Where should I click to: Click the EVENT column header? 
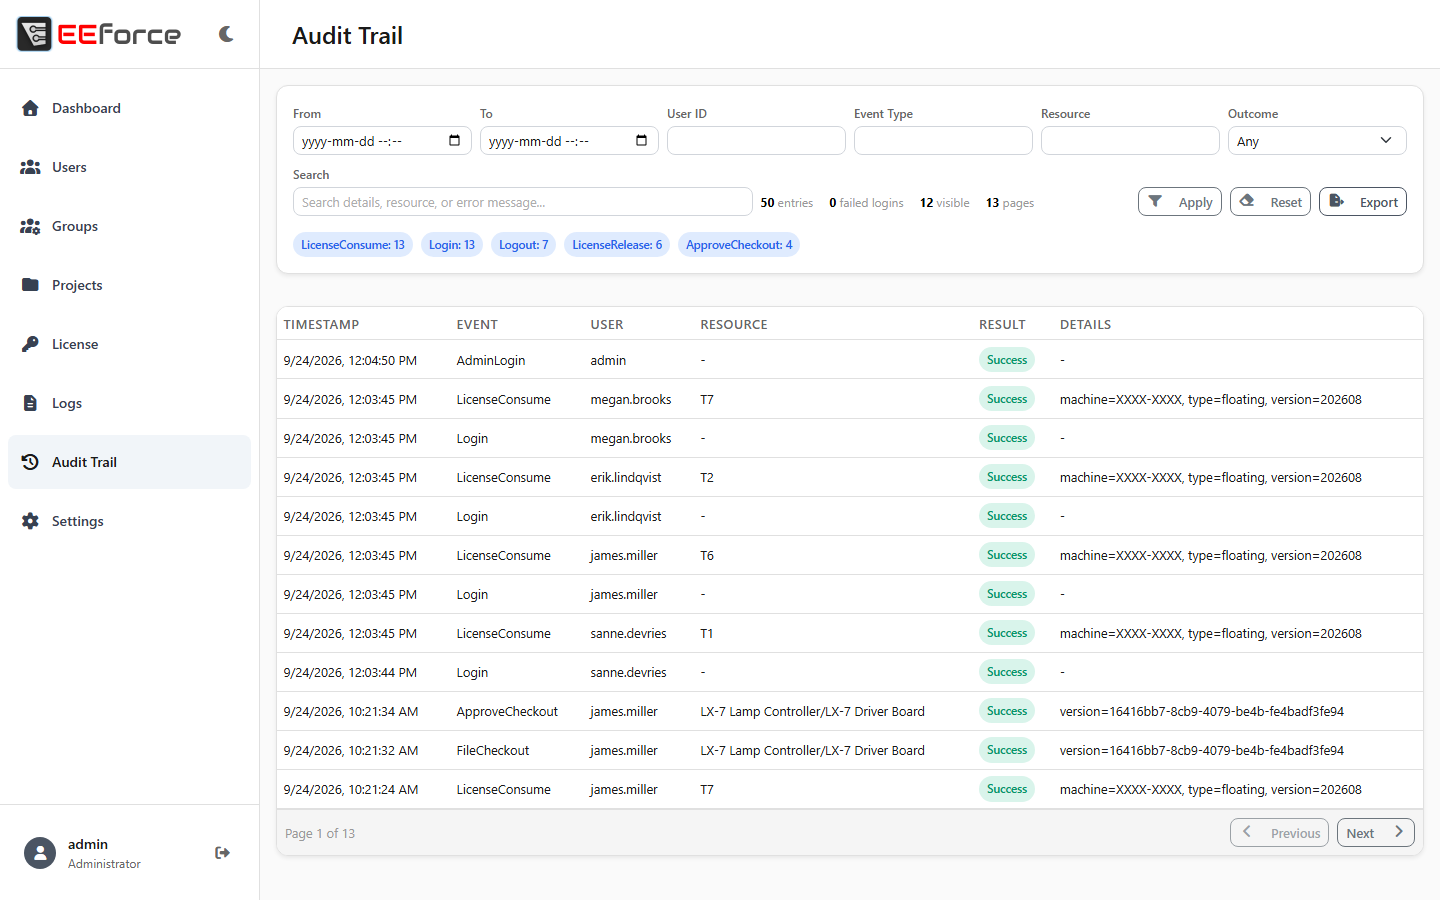tap(477, 325)
